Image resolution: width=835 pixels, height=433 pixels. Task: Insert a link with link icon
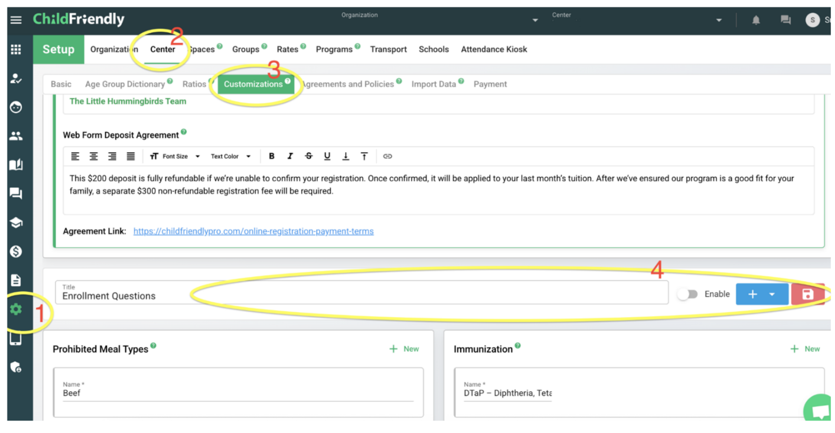[x=388, y=156]
